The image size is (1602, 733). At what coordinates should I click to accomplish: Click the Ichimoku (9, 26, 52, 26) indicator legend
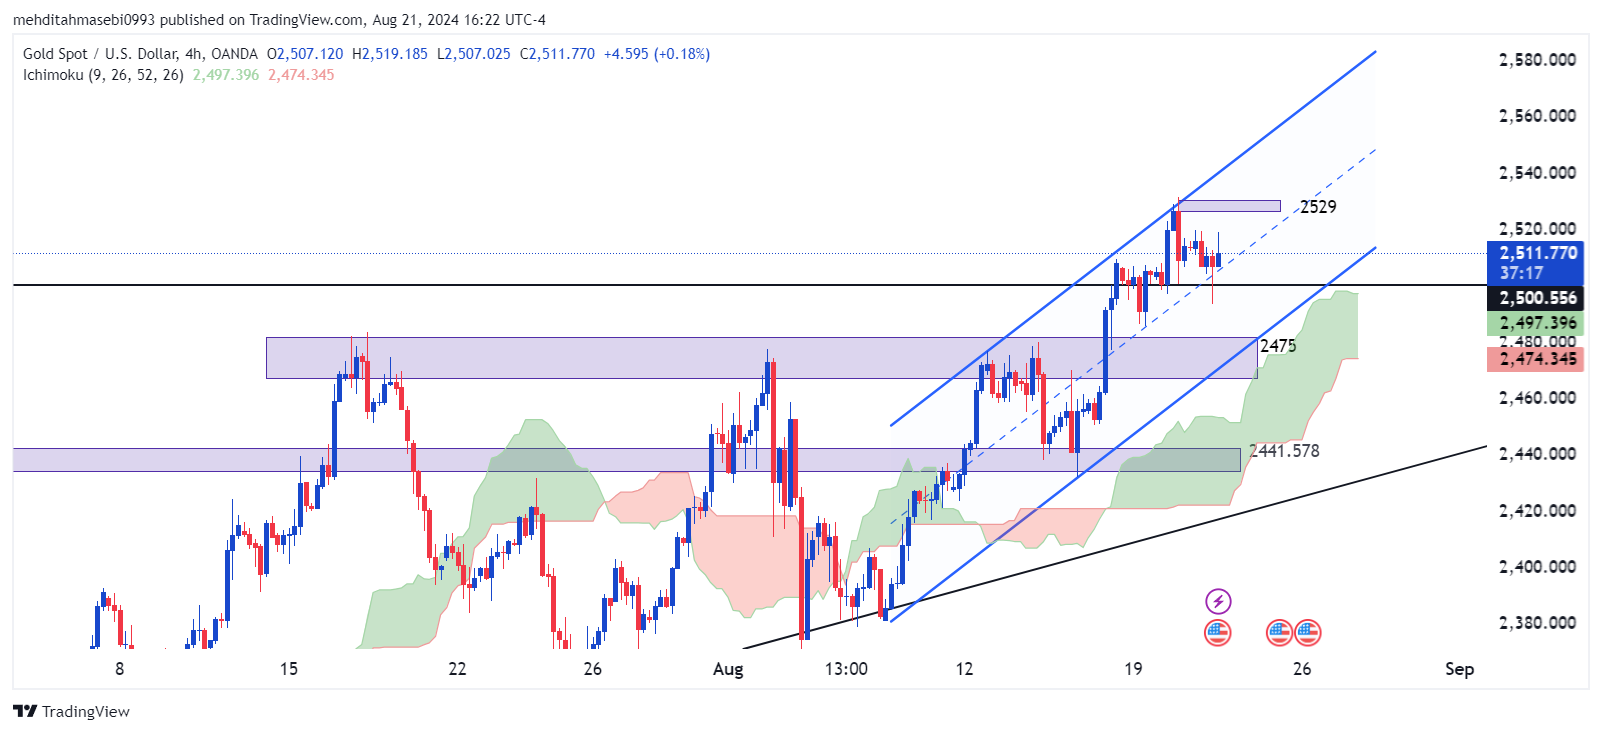[103, 75]
